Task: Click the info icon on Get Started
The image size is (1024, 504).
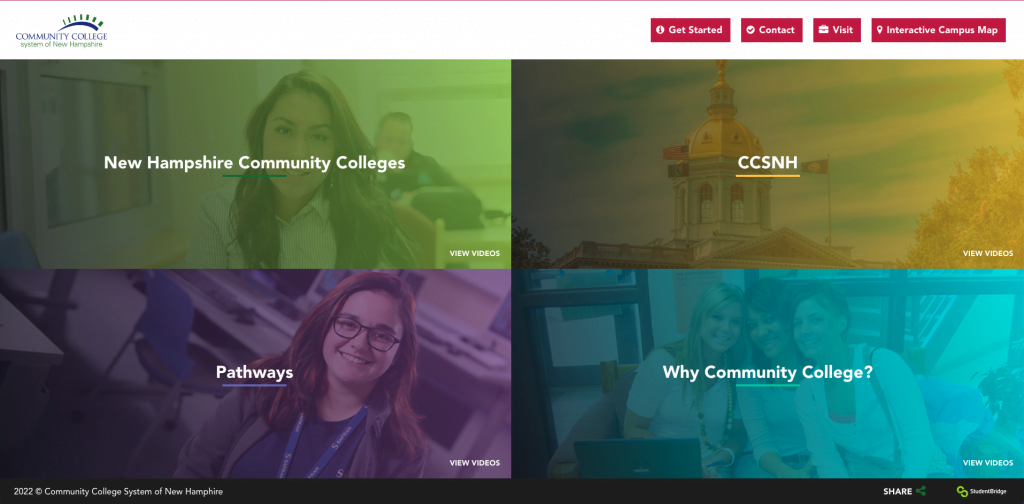Action: pos(660,30)
